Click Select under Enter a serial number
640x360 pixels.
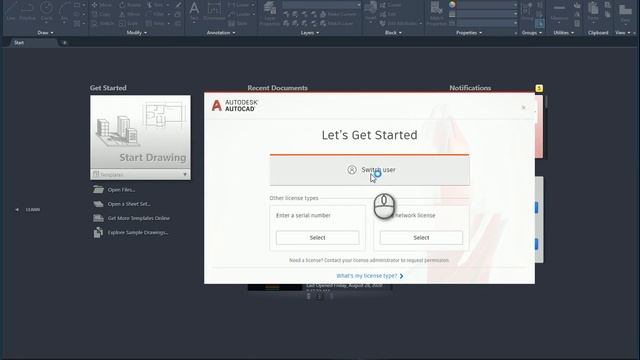(x=318, y=238)
